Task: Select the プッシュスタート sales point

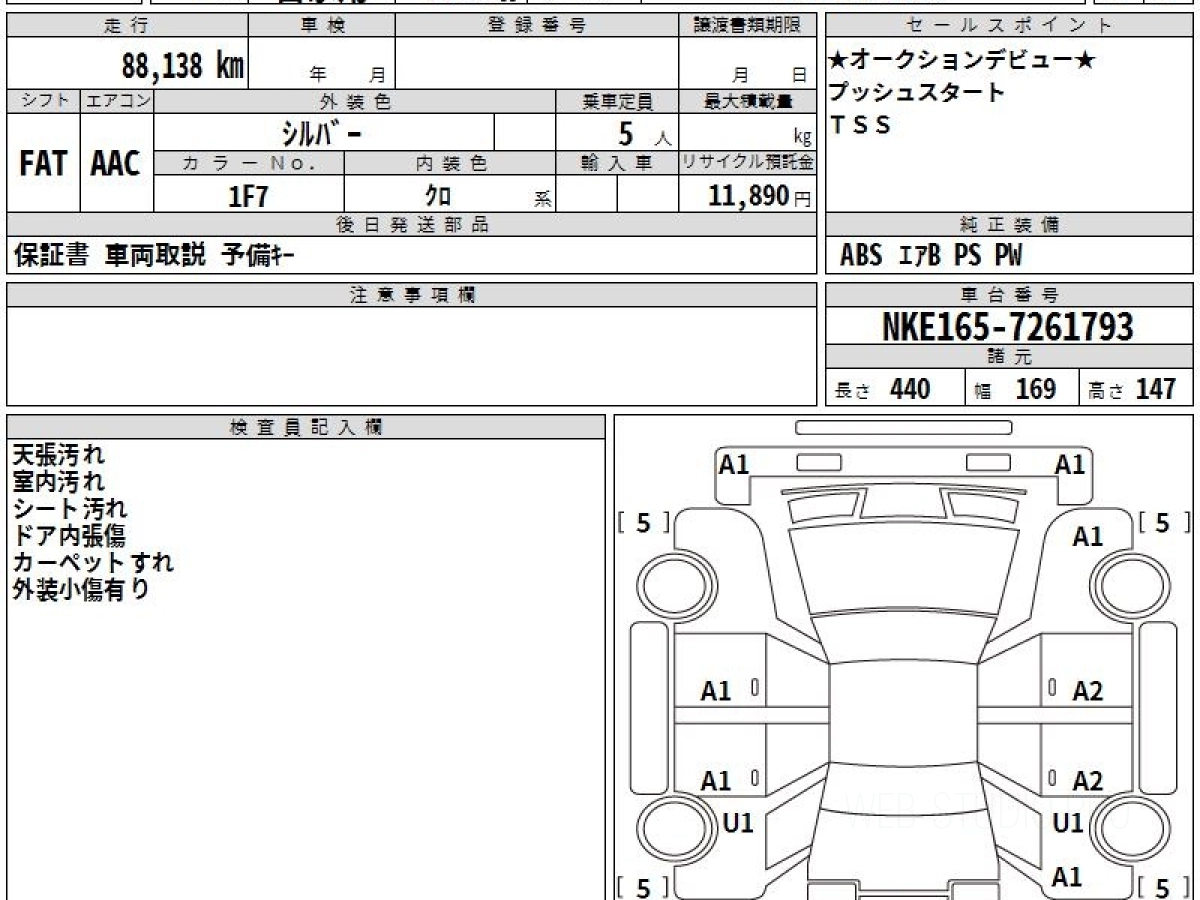Action: [x=917, y=93]
